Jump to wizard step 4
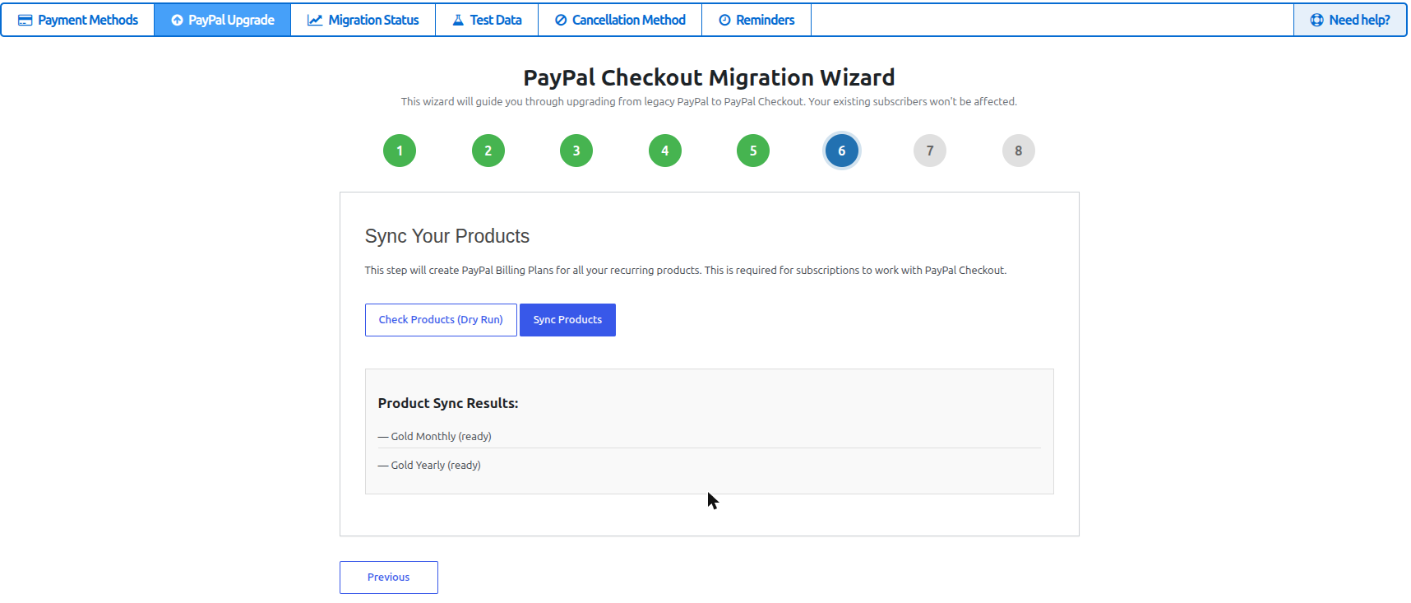Viewport: 1411px width, 603px height. (x=665, y=151)
